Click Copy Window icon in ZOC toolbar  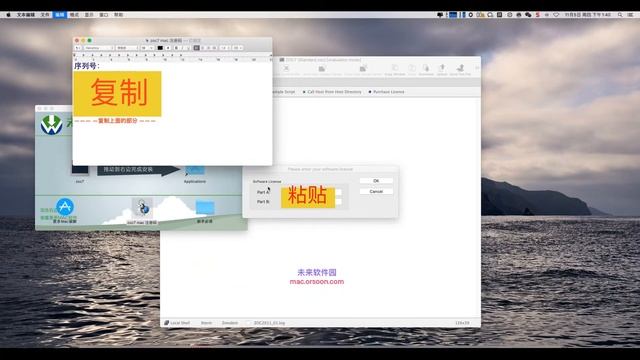[x=395, y=70]
